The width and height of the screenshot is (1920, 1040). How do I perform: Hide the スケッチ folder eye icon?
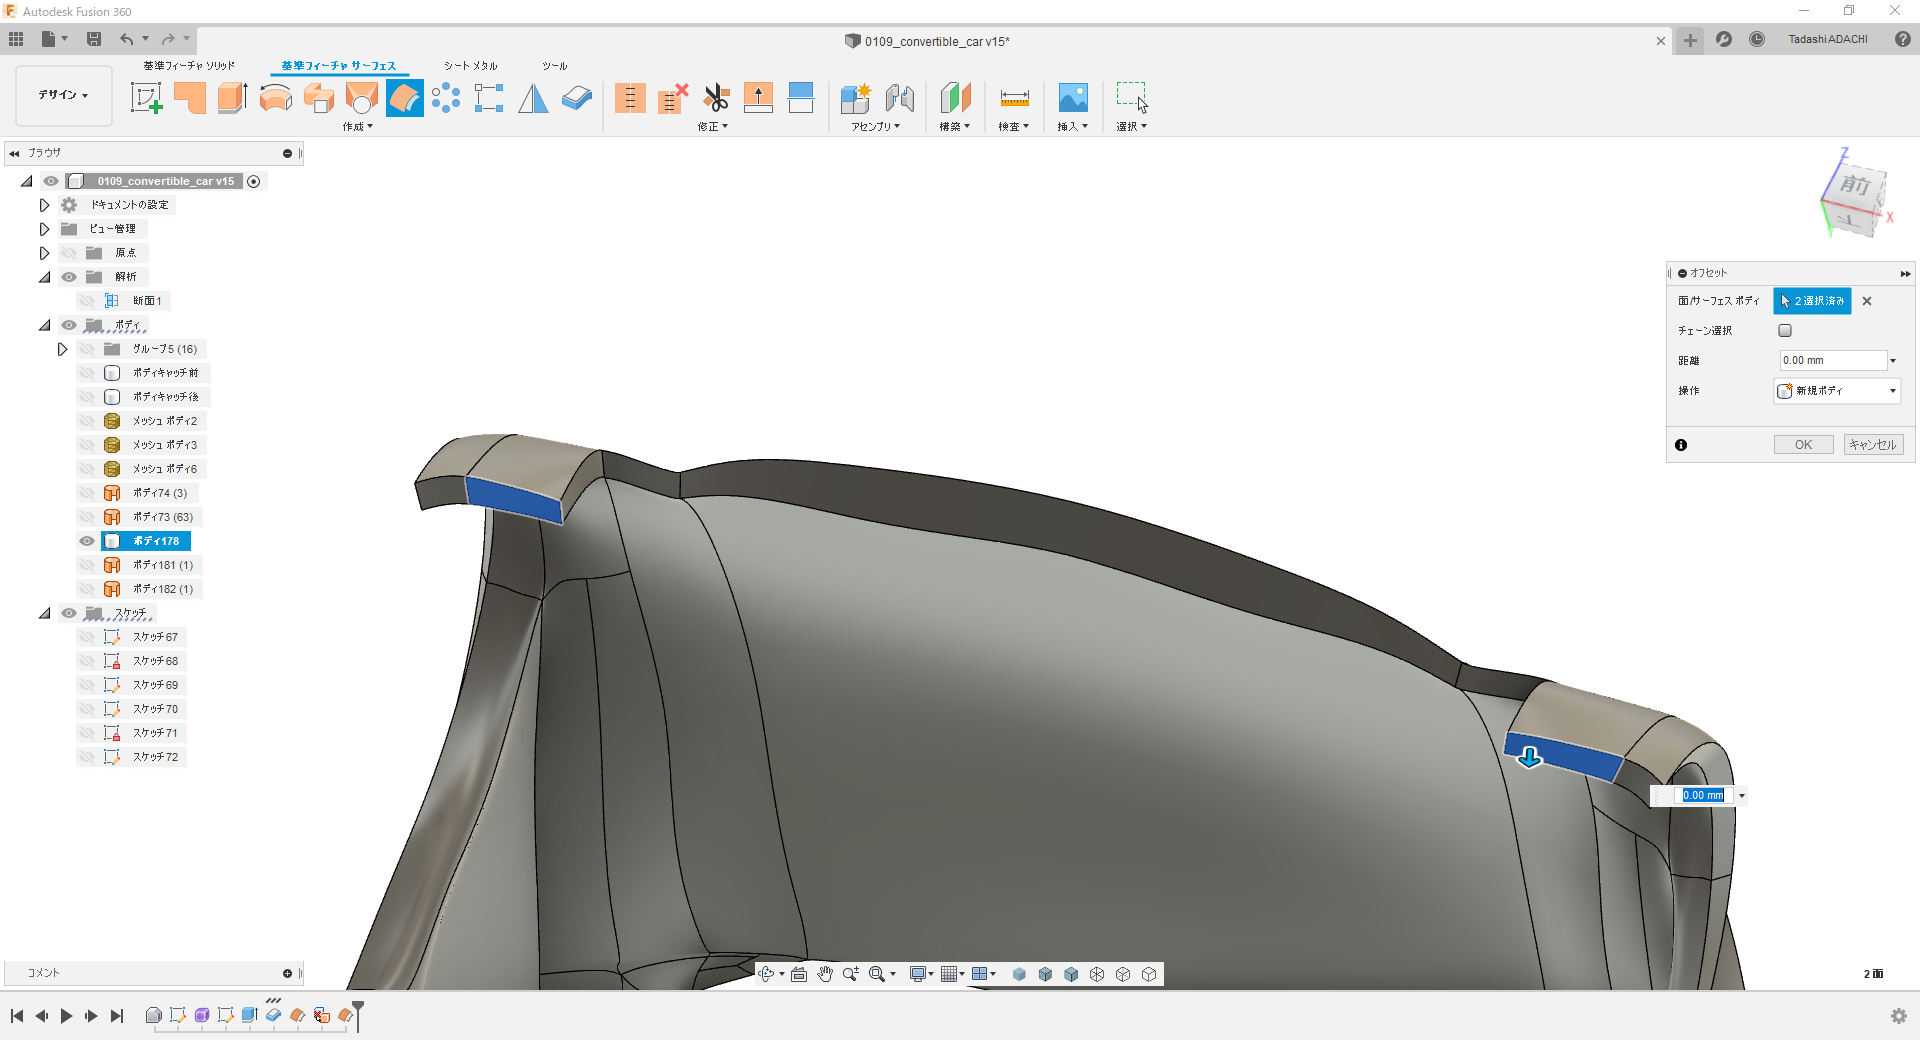pyautogui.click(x=69, y=613)
